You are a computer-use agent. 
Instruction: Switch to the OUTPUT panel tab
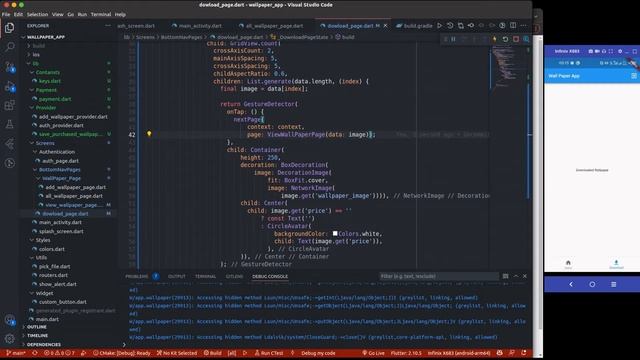point(177,276)
